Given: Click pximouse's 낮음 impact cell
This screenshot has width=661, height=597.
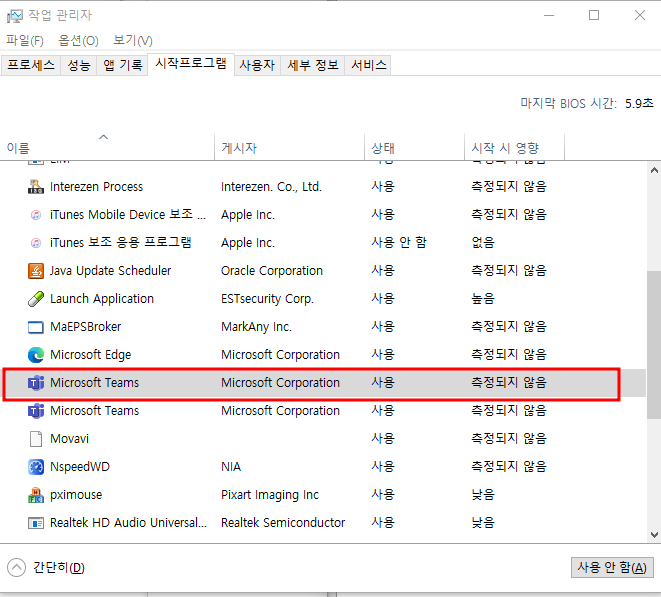Looking at the screenshot, I should (483, 495).
